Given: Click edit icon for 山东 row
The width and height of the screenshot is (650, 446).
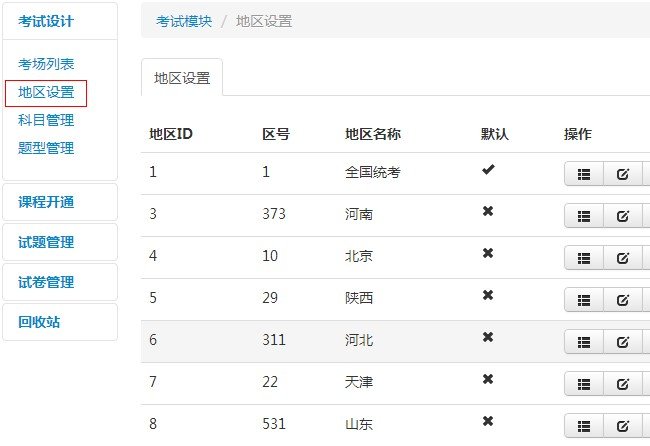Looking at the screenshot, I should pyautogui.click(x=622, y=426).
